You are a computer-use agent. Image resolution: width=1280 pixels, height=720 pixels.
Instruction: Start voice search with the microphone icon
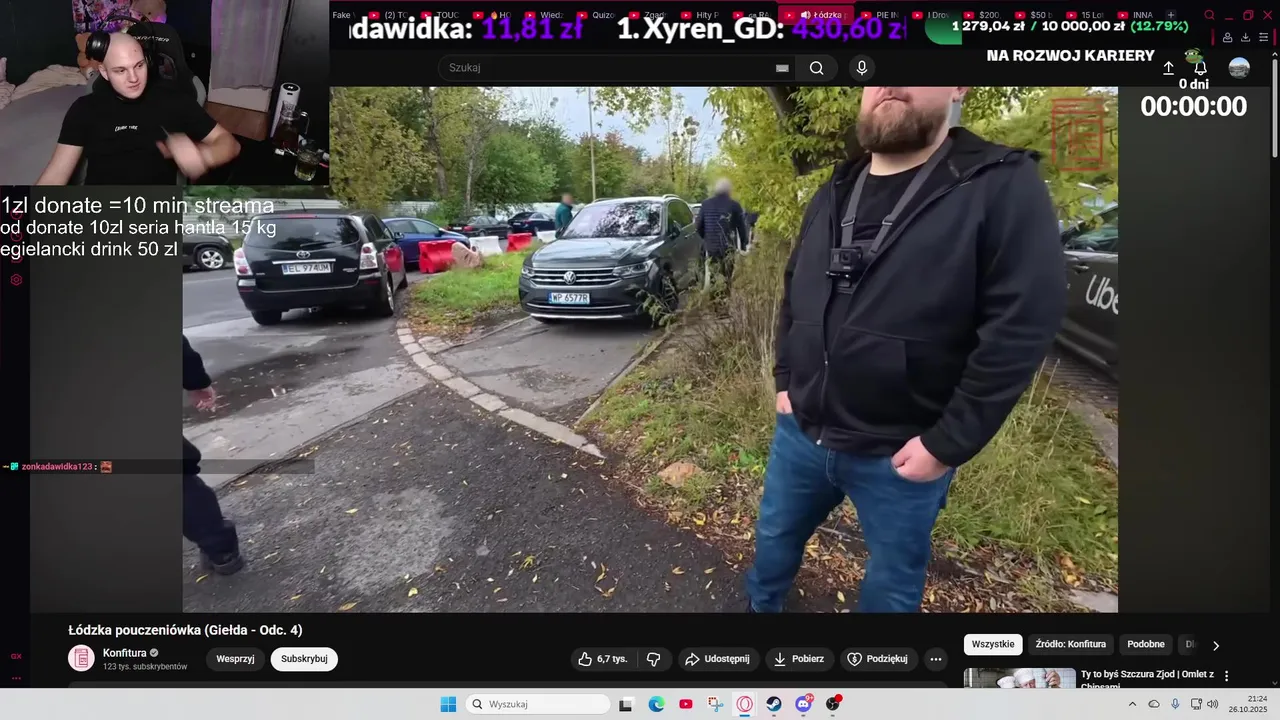point(862,68)
